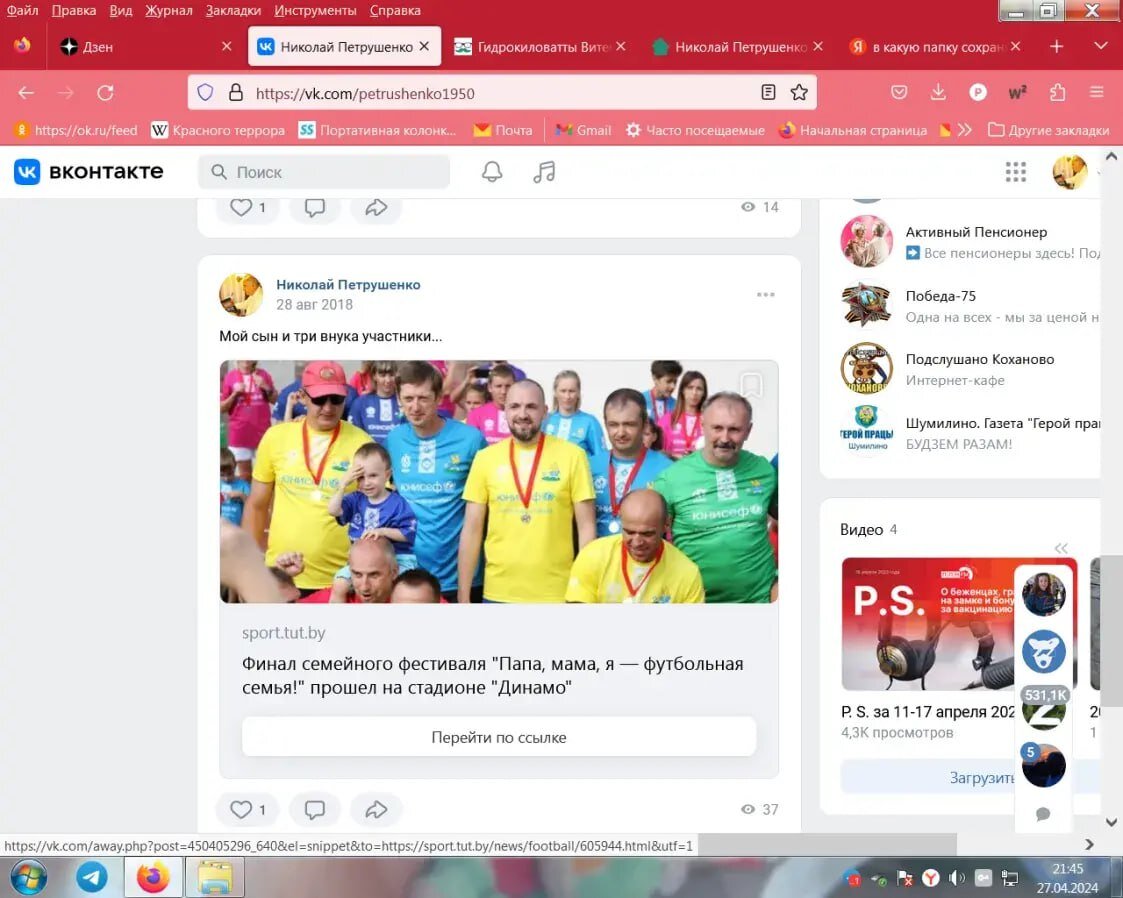Viewport: 1123px width, 898px height.
Task: Switch to the Гидрокиловатты tab
Action: [541, 47]
